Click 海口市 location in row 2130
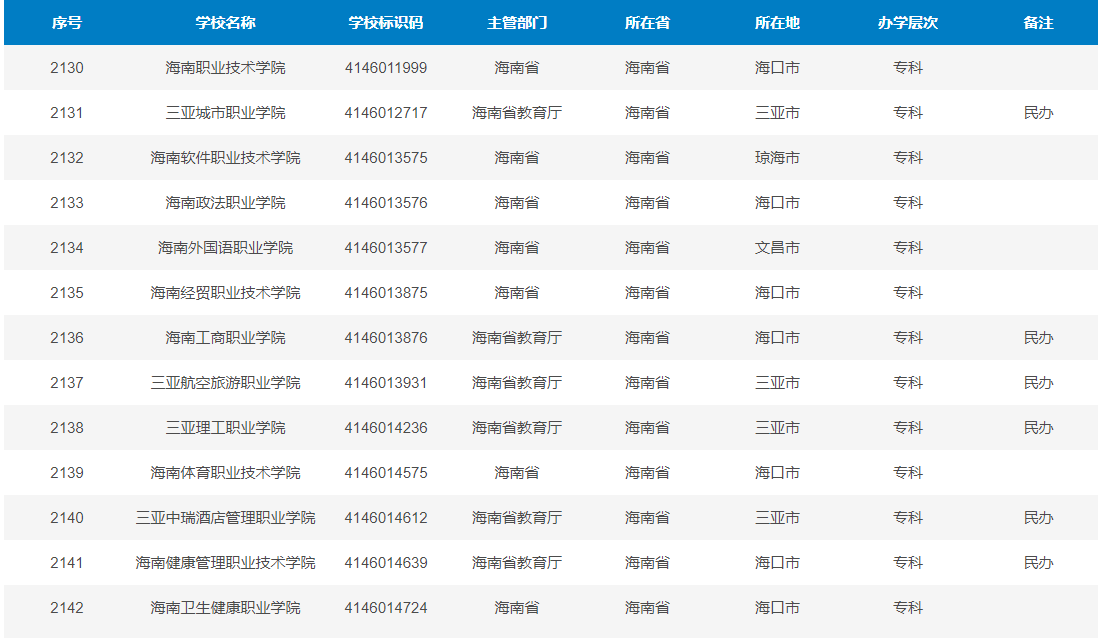 pyautogui.click(x=777, y=68)
